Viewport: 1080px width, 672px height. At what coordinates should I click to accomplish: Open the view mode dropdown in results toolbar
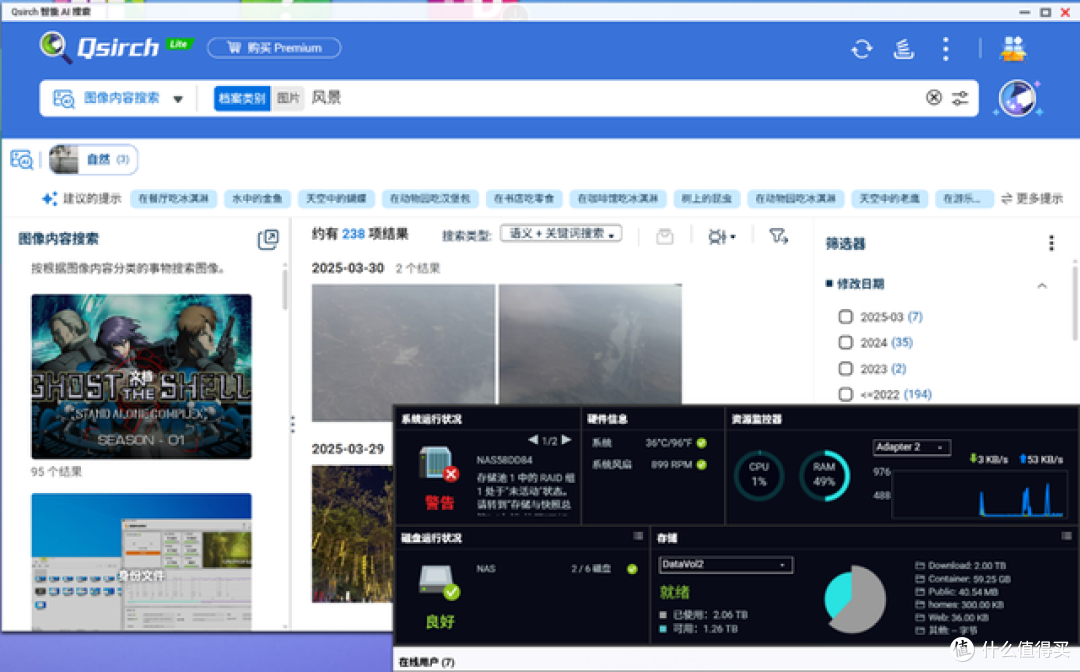coord(721,237)
